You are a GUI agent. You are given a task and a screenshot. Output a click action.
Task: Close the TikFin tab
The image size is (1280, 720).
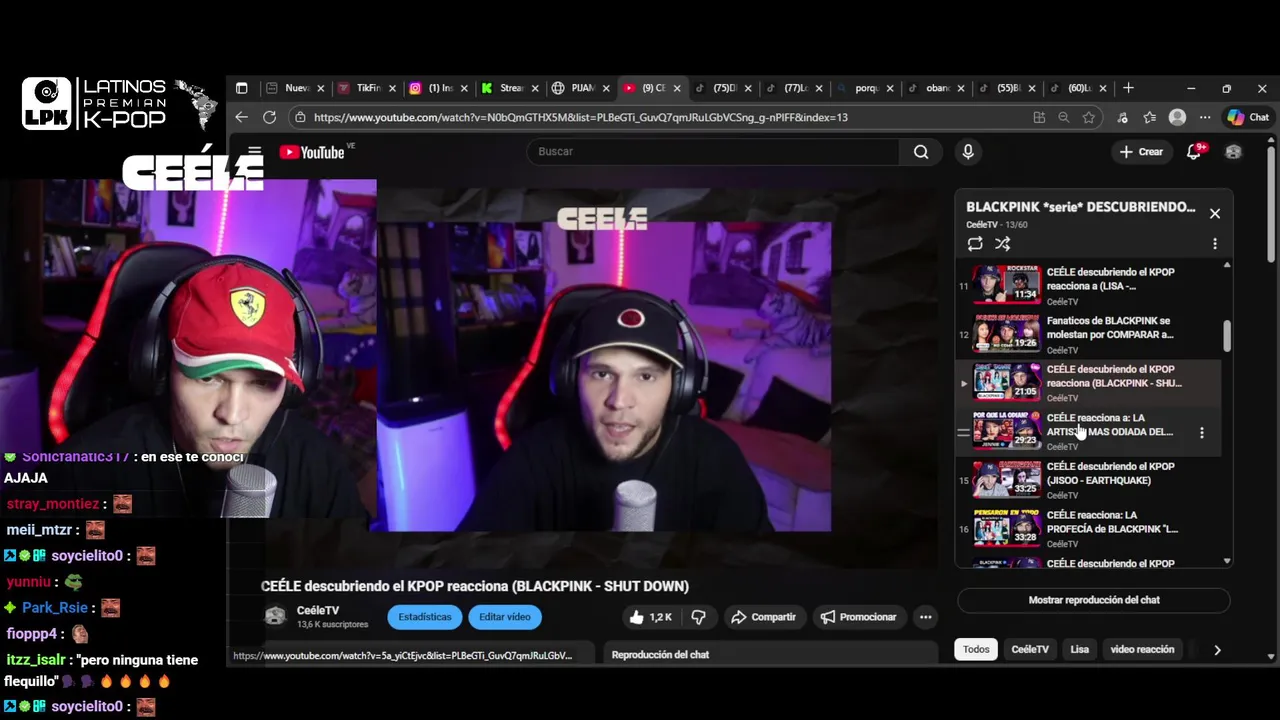click(392, 88)
